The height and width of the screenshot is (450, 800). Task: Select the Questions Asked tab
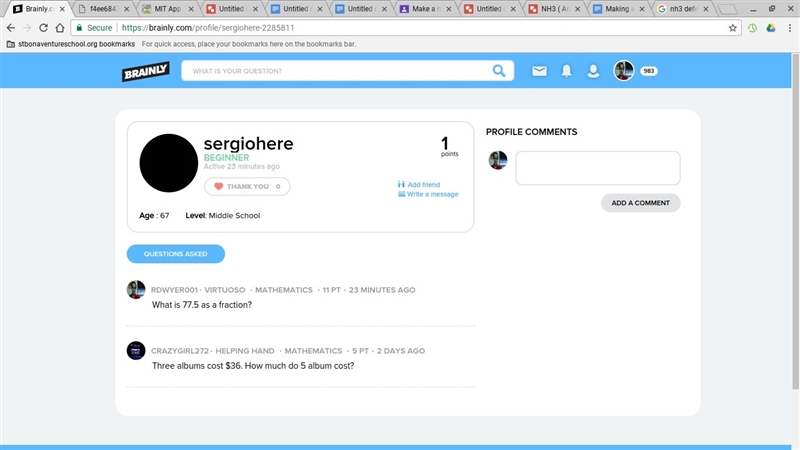point(176,254)
